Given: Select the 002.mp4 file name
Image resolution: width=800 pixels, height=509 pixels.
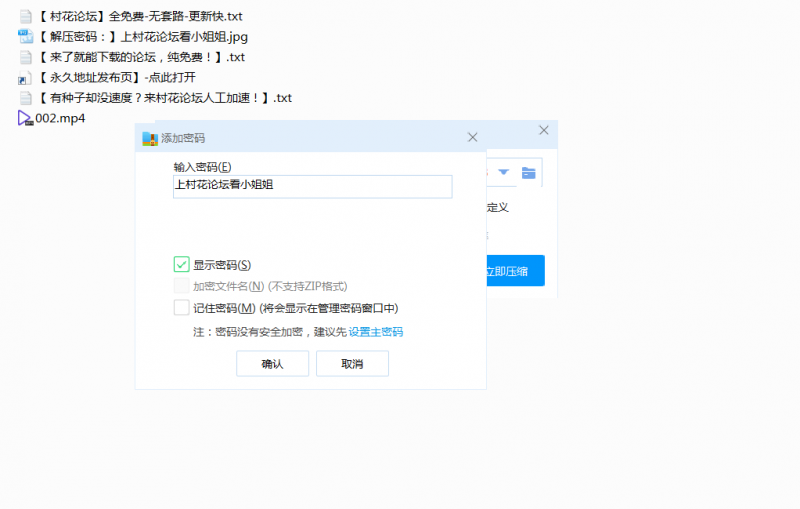Looking at the screenshot, I should click(61, 118).
